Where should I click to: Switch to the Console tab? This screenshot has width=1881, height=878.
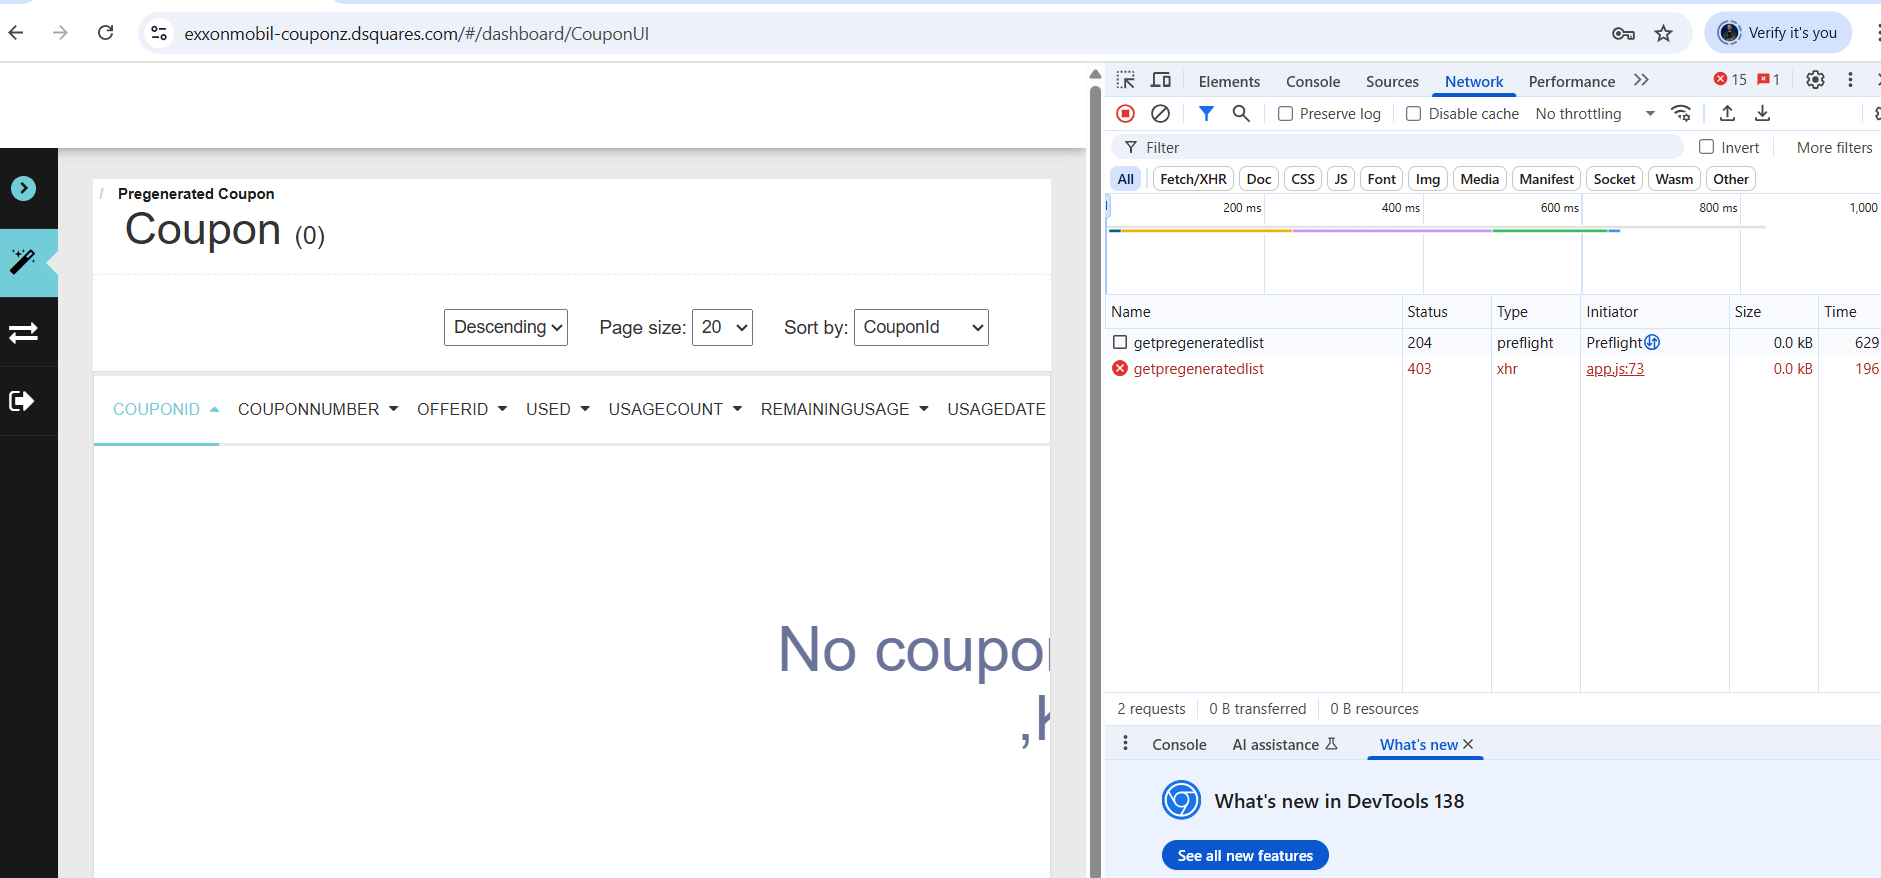click(x=1312, y=82)
